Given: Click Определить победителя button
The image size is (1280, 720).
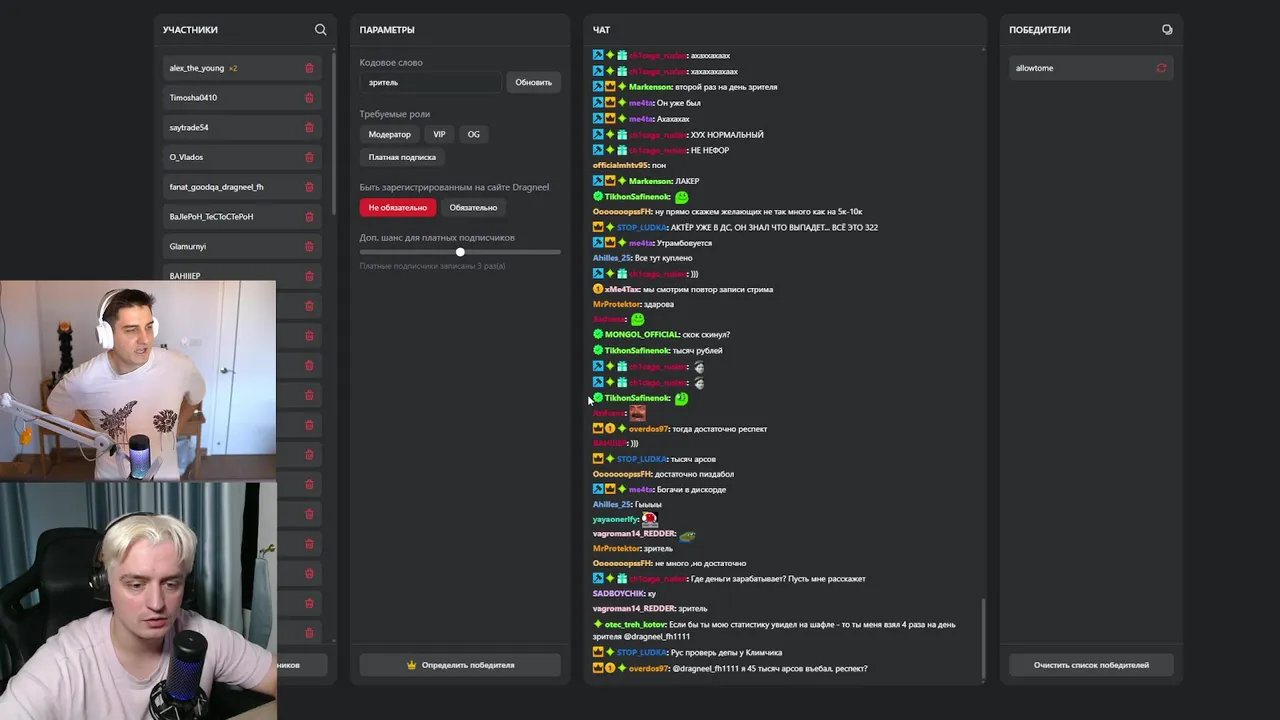Looking at the screenshot, I should coord(460,665).
